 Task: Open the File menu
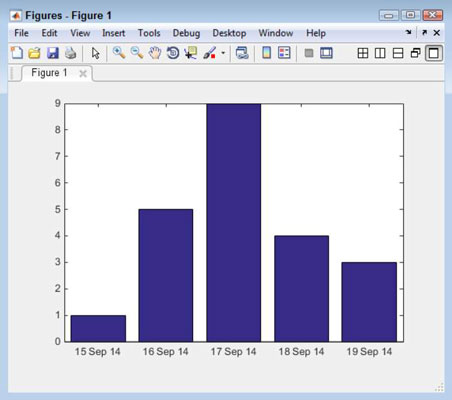tap(21, 33)
